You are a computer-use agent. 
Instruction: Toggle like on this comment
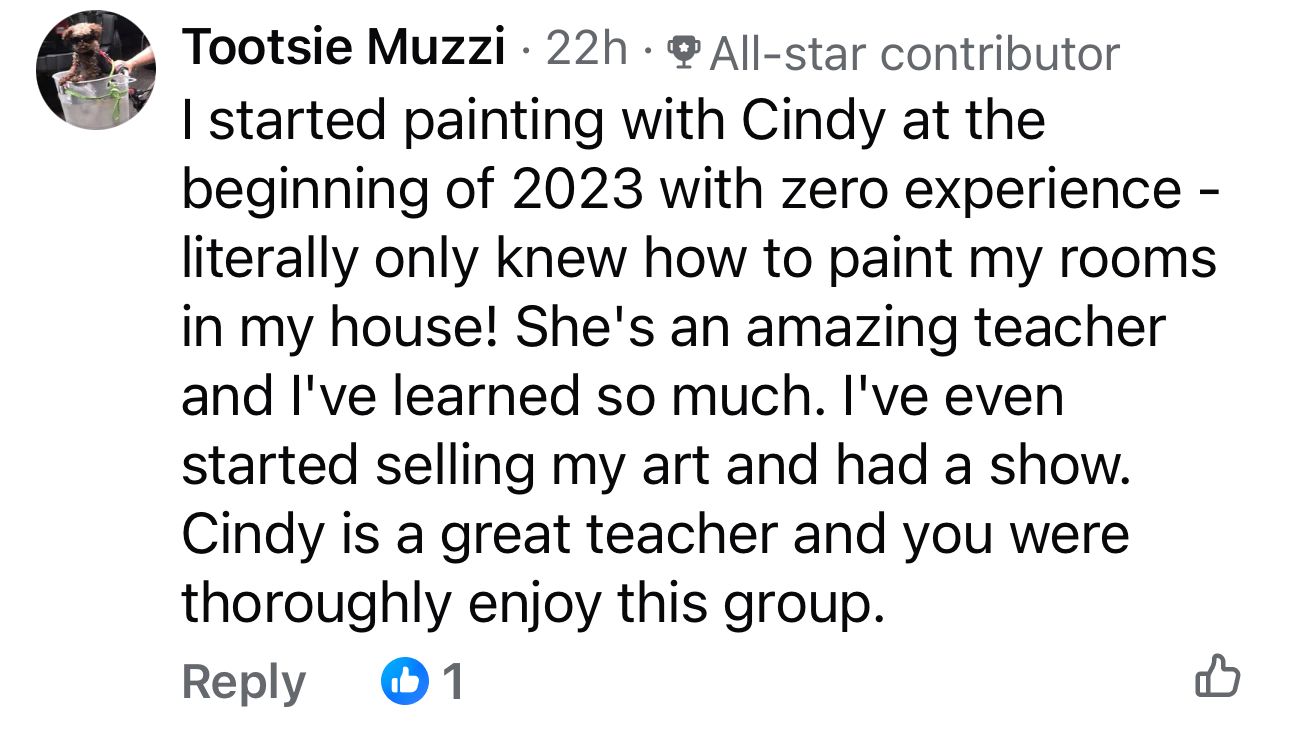[x=1217, y=677]
